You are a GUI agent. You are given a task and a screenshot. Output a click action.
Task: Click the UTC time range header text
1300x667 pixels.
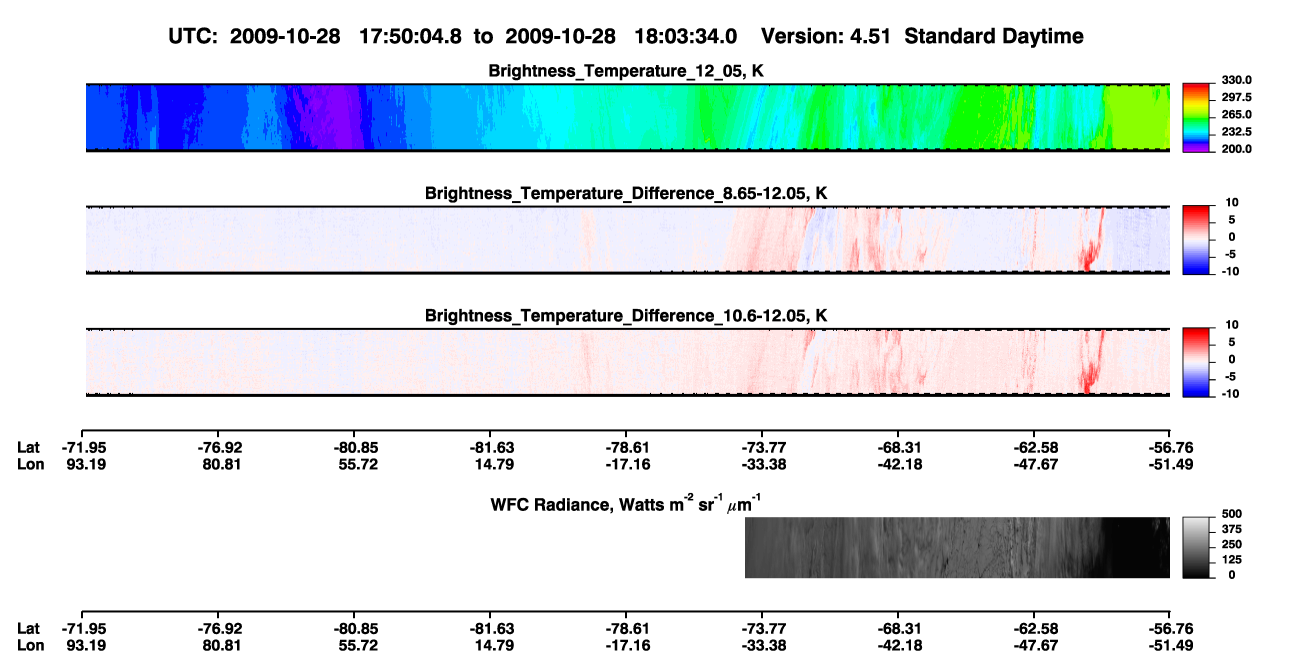click(x=626, y=36)
